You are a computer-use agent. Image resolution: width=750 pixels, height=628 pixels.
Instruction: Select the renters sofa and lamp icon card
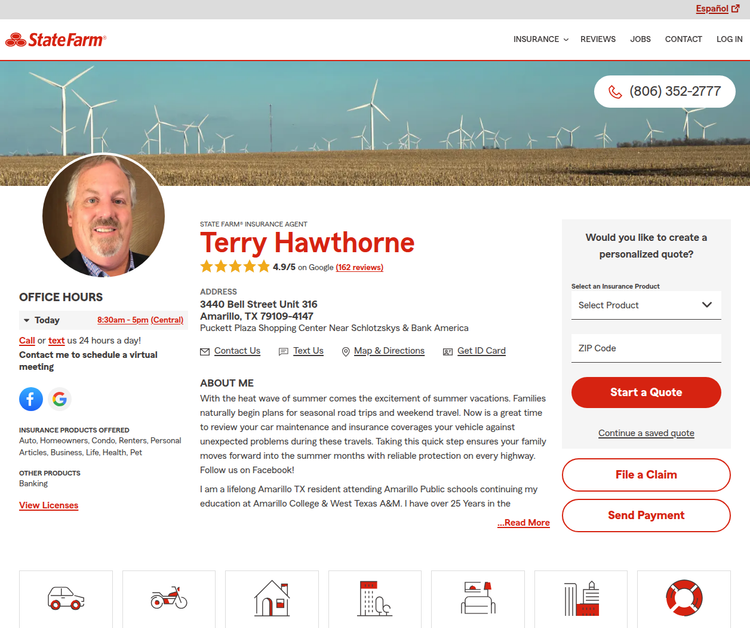tap(478, 598)
